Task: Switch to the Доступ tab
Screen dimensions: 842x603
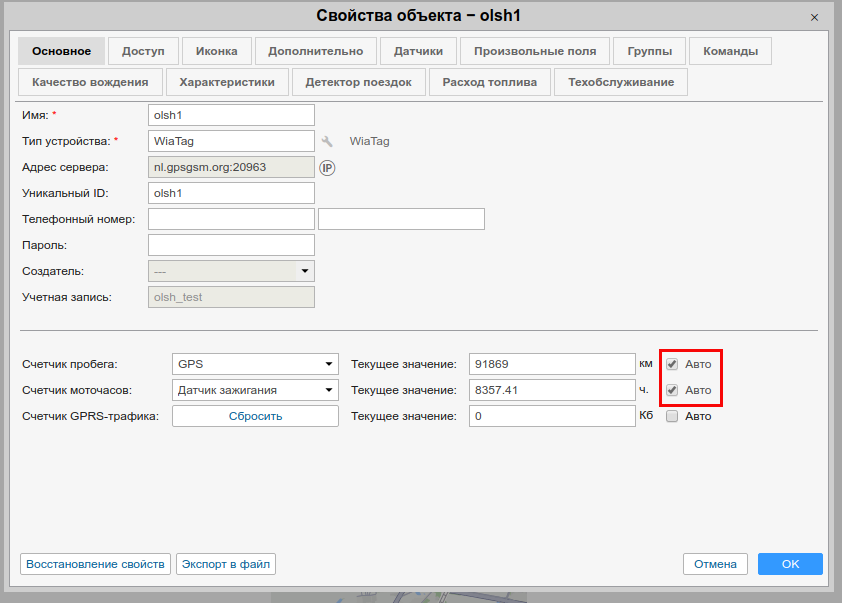Action: 143,51
